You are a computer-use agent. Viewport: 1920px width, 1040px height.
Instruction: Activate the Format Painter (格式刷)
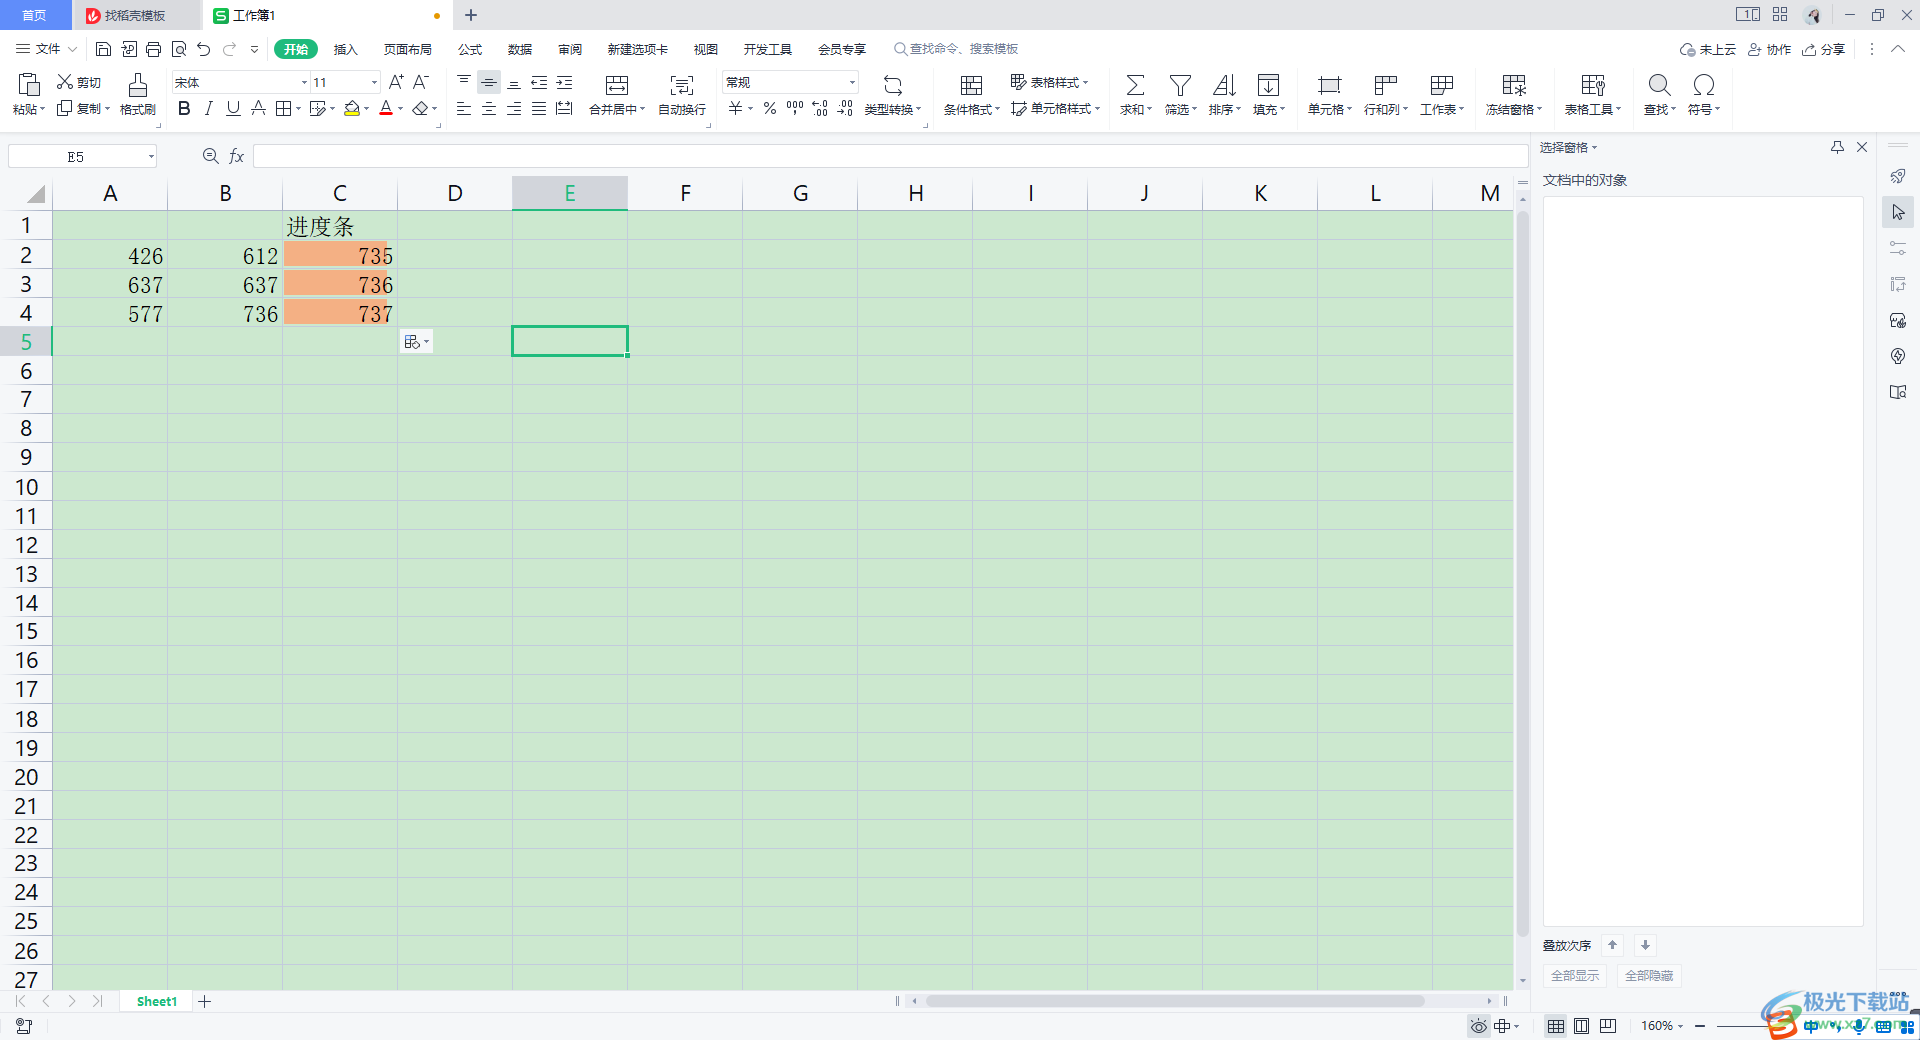pyautogui.click(x=138, y=94)
